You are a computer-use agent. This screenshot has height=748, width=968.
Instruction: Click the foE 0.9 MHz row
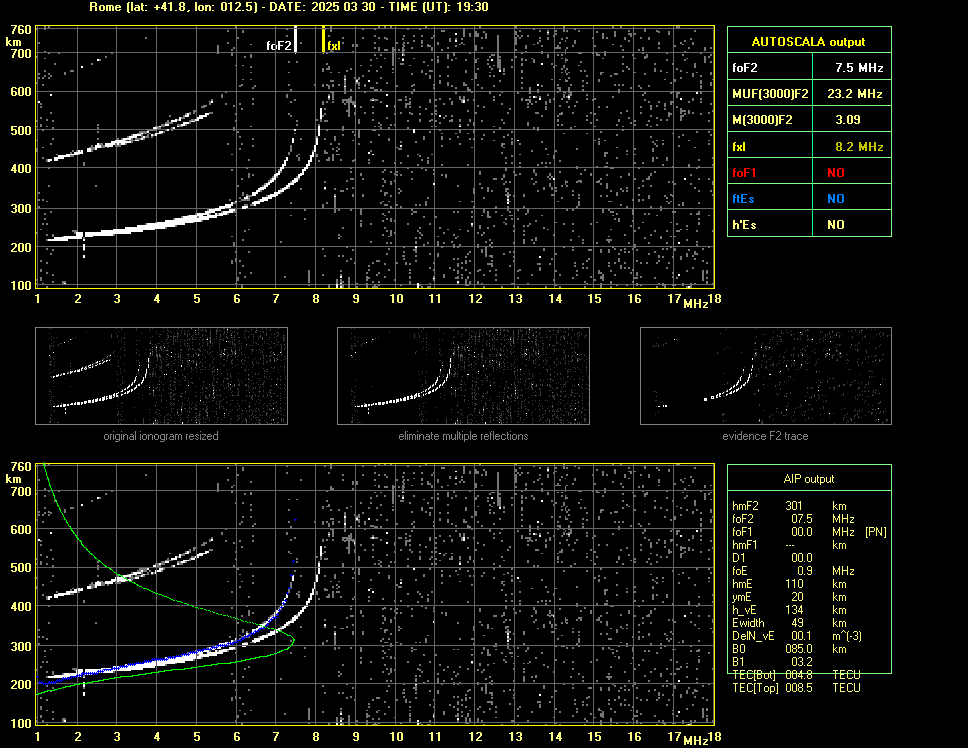(x=793, y=571)
